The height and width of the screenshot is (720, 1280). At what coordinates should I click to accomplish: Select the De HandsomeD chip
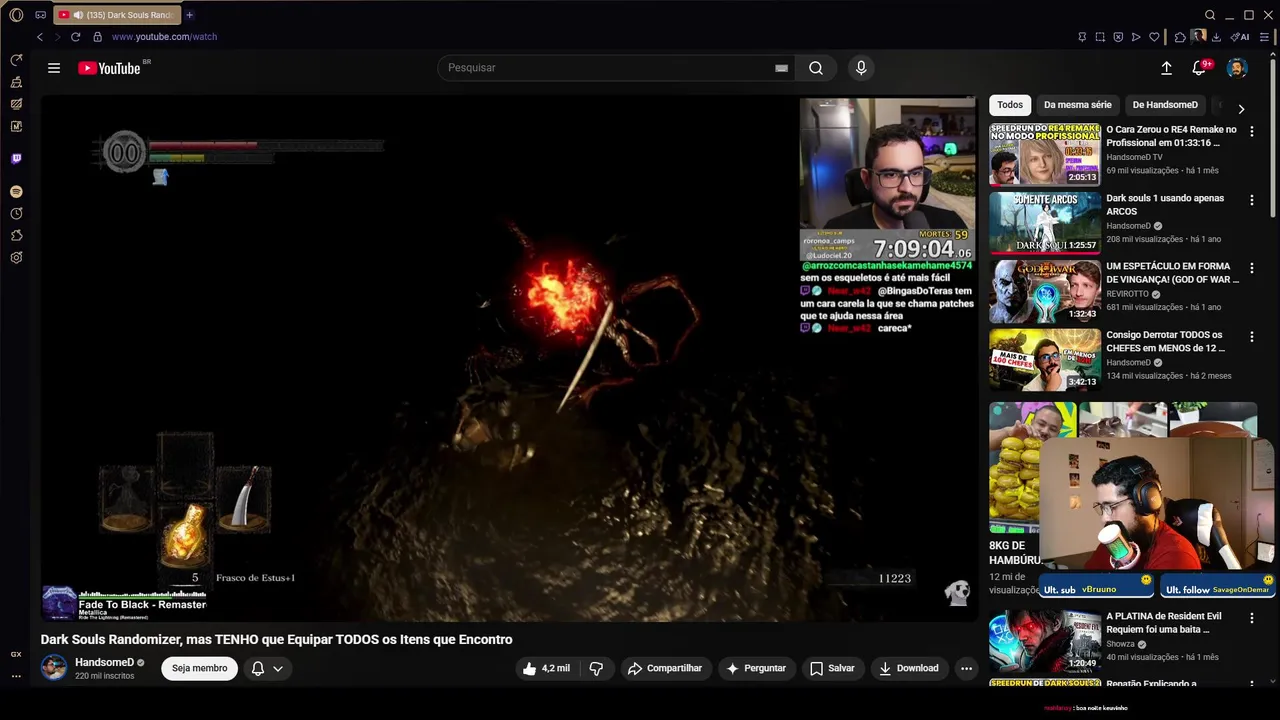[1165, 105]
